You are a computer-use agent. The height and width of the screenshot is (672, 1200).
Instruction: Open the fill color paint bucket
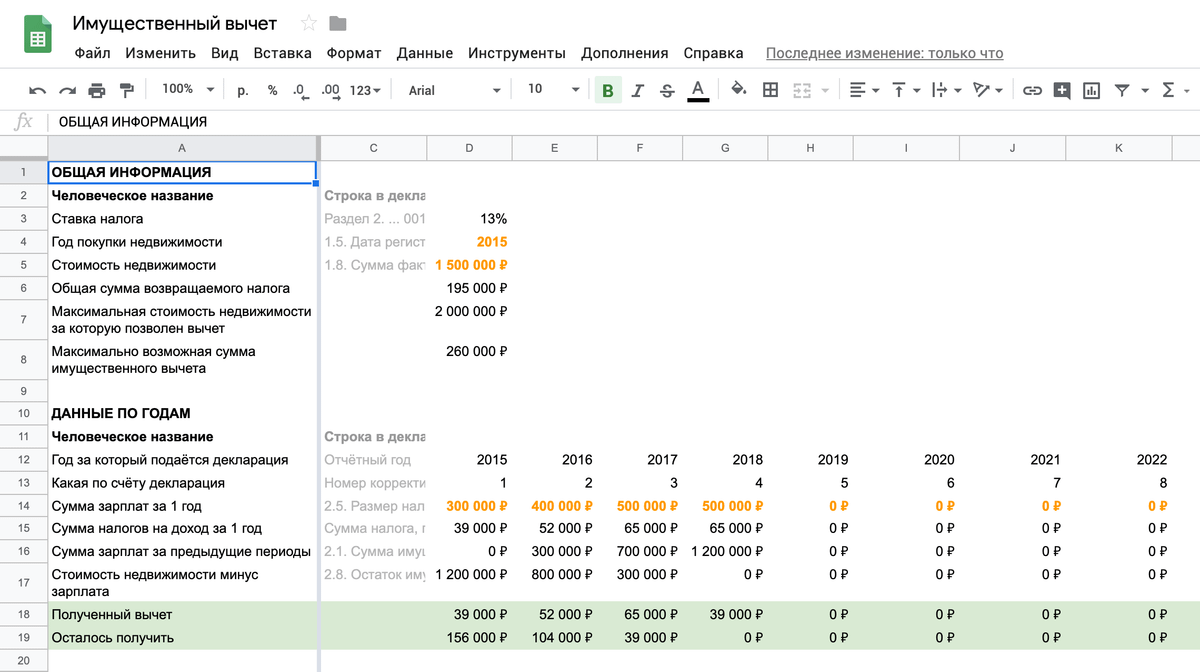(739, 90)
